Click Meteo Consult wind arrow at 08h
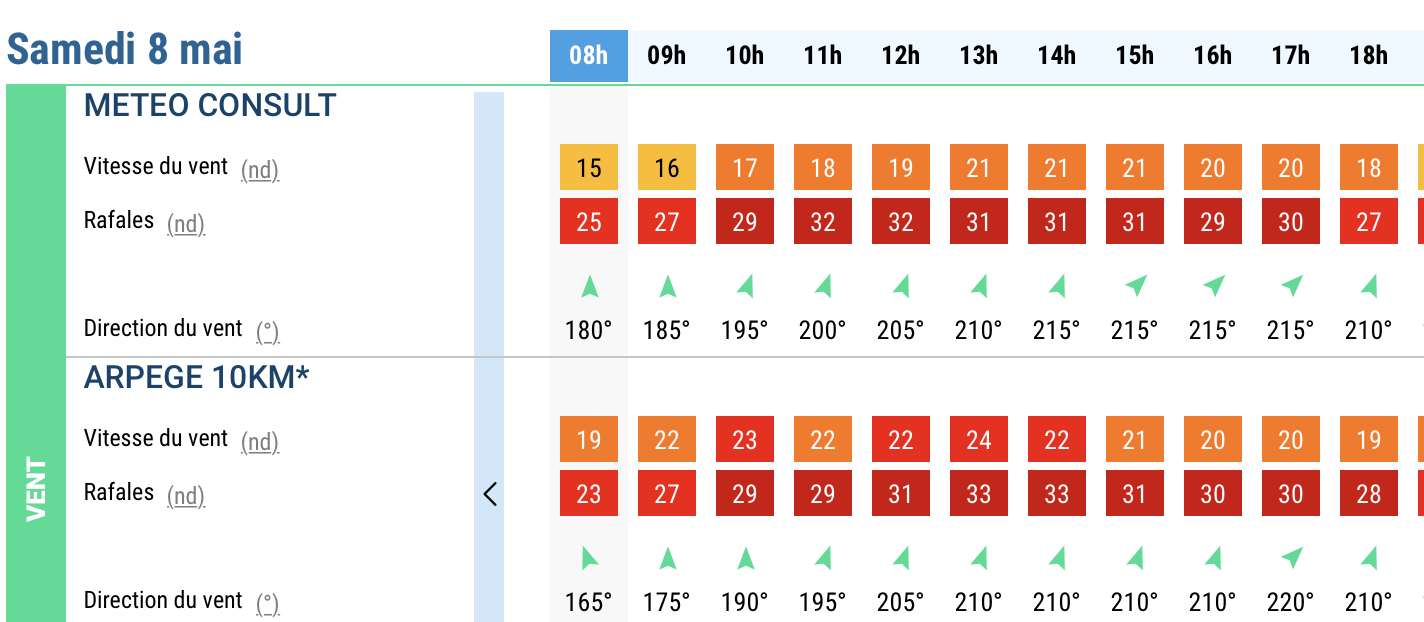This screenshot has width=1424, height=622. point(589,288)
